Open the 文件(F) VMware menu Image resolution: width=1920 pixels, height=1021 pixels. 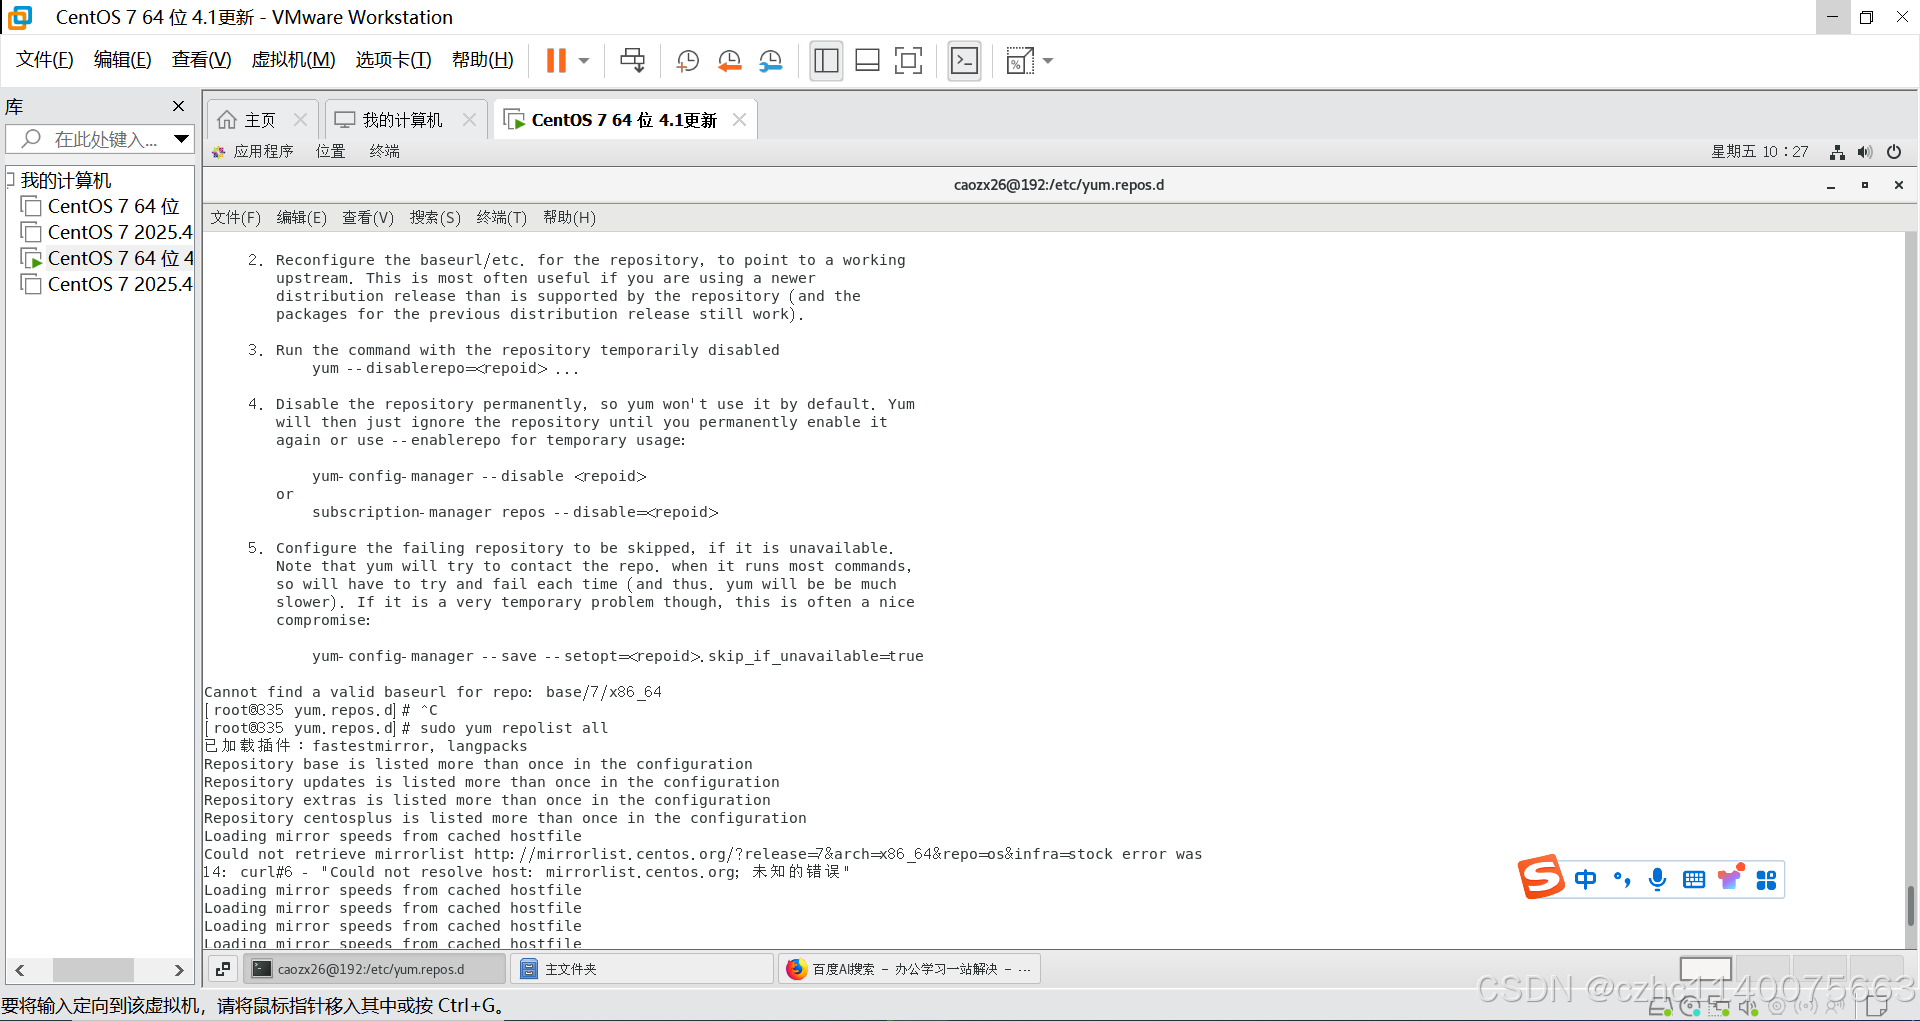coord(45,60)
